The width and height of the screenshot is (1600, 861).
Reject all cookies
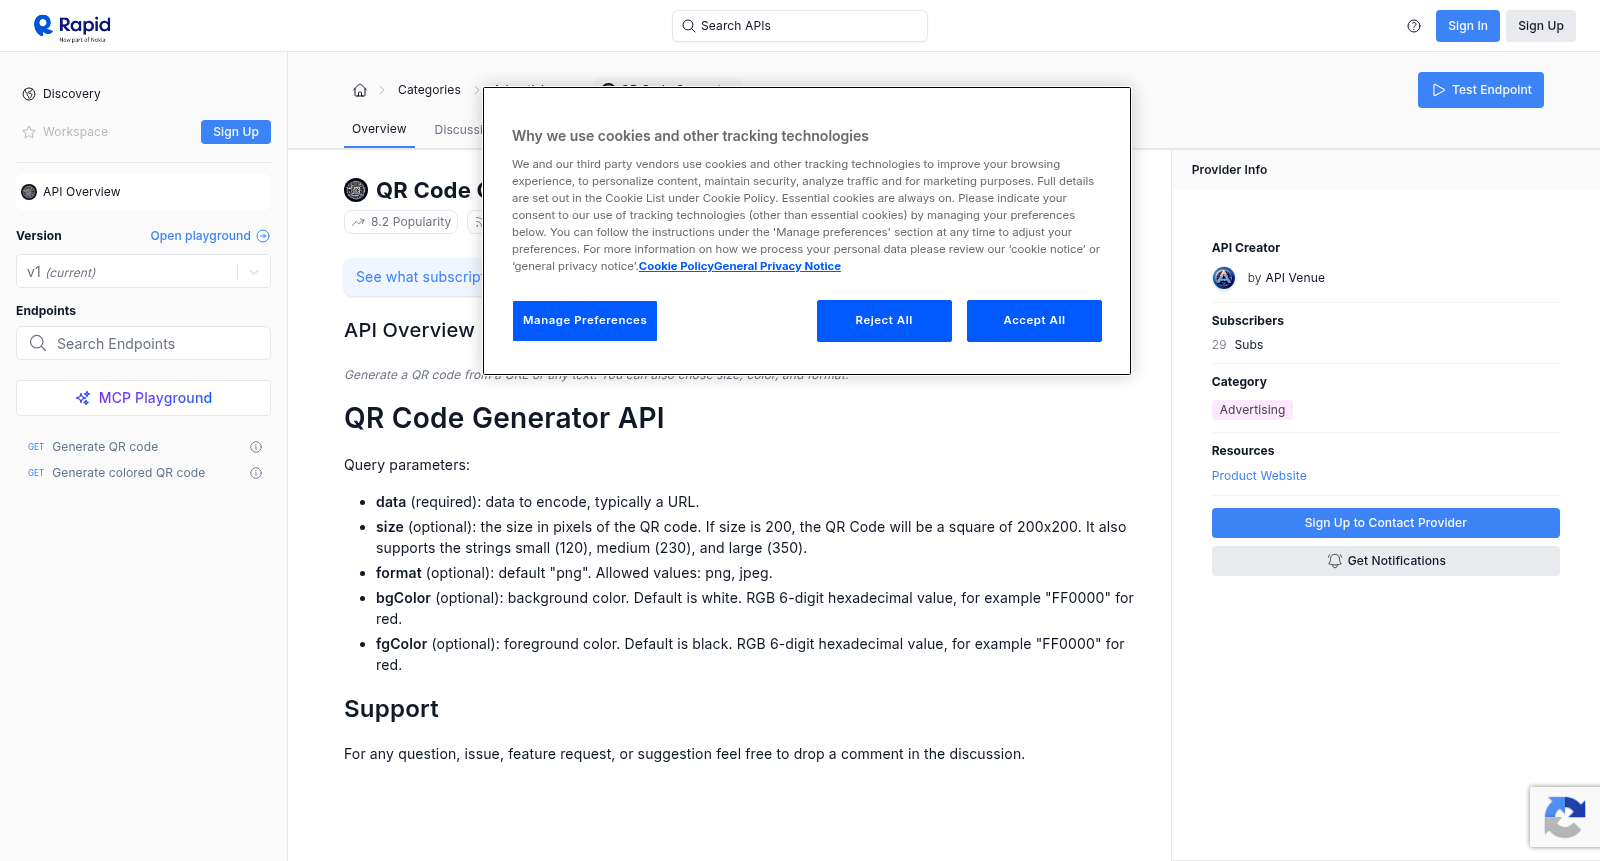[x=884, y=321]
